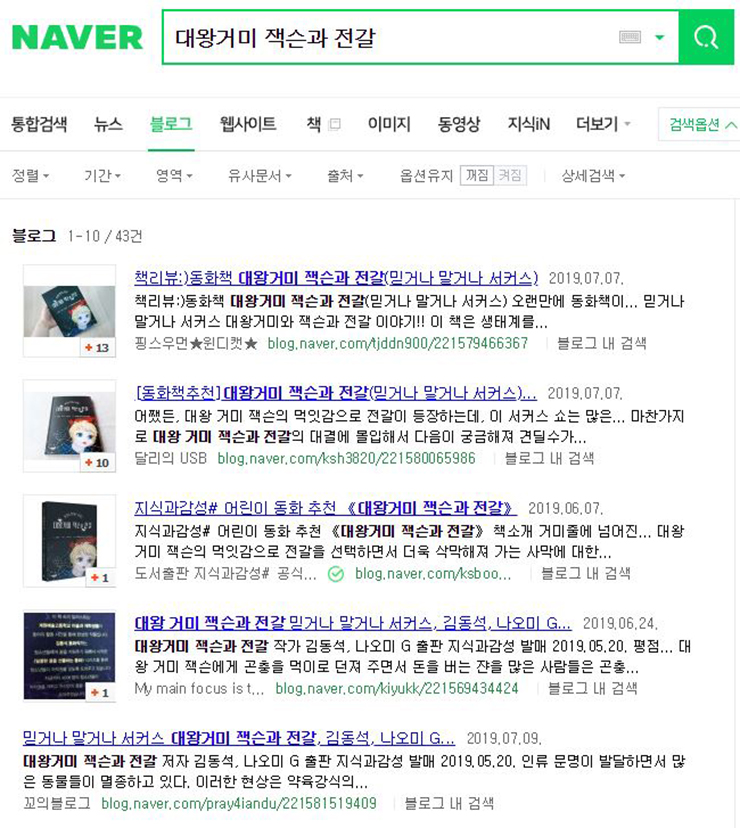The image size is (740, 828).
Task: Turn 옵션유지 to 꺼짐
Action: (477, 175)
